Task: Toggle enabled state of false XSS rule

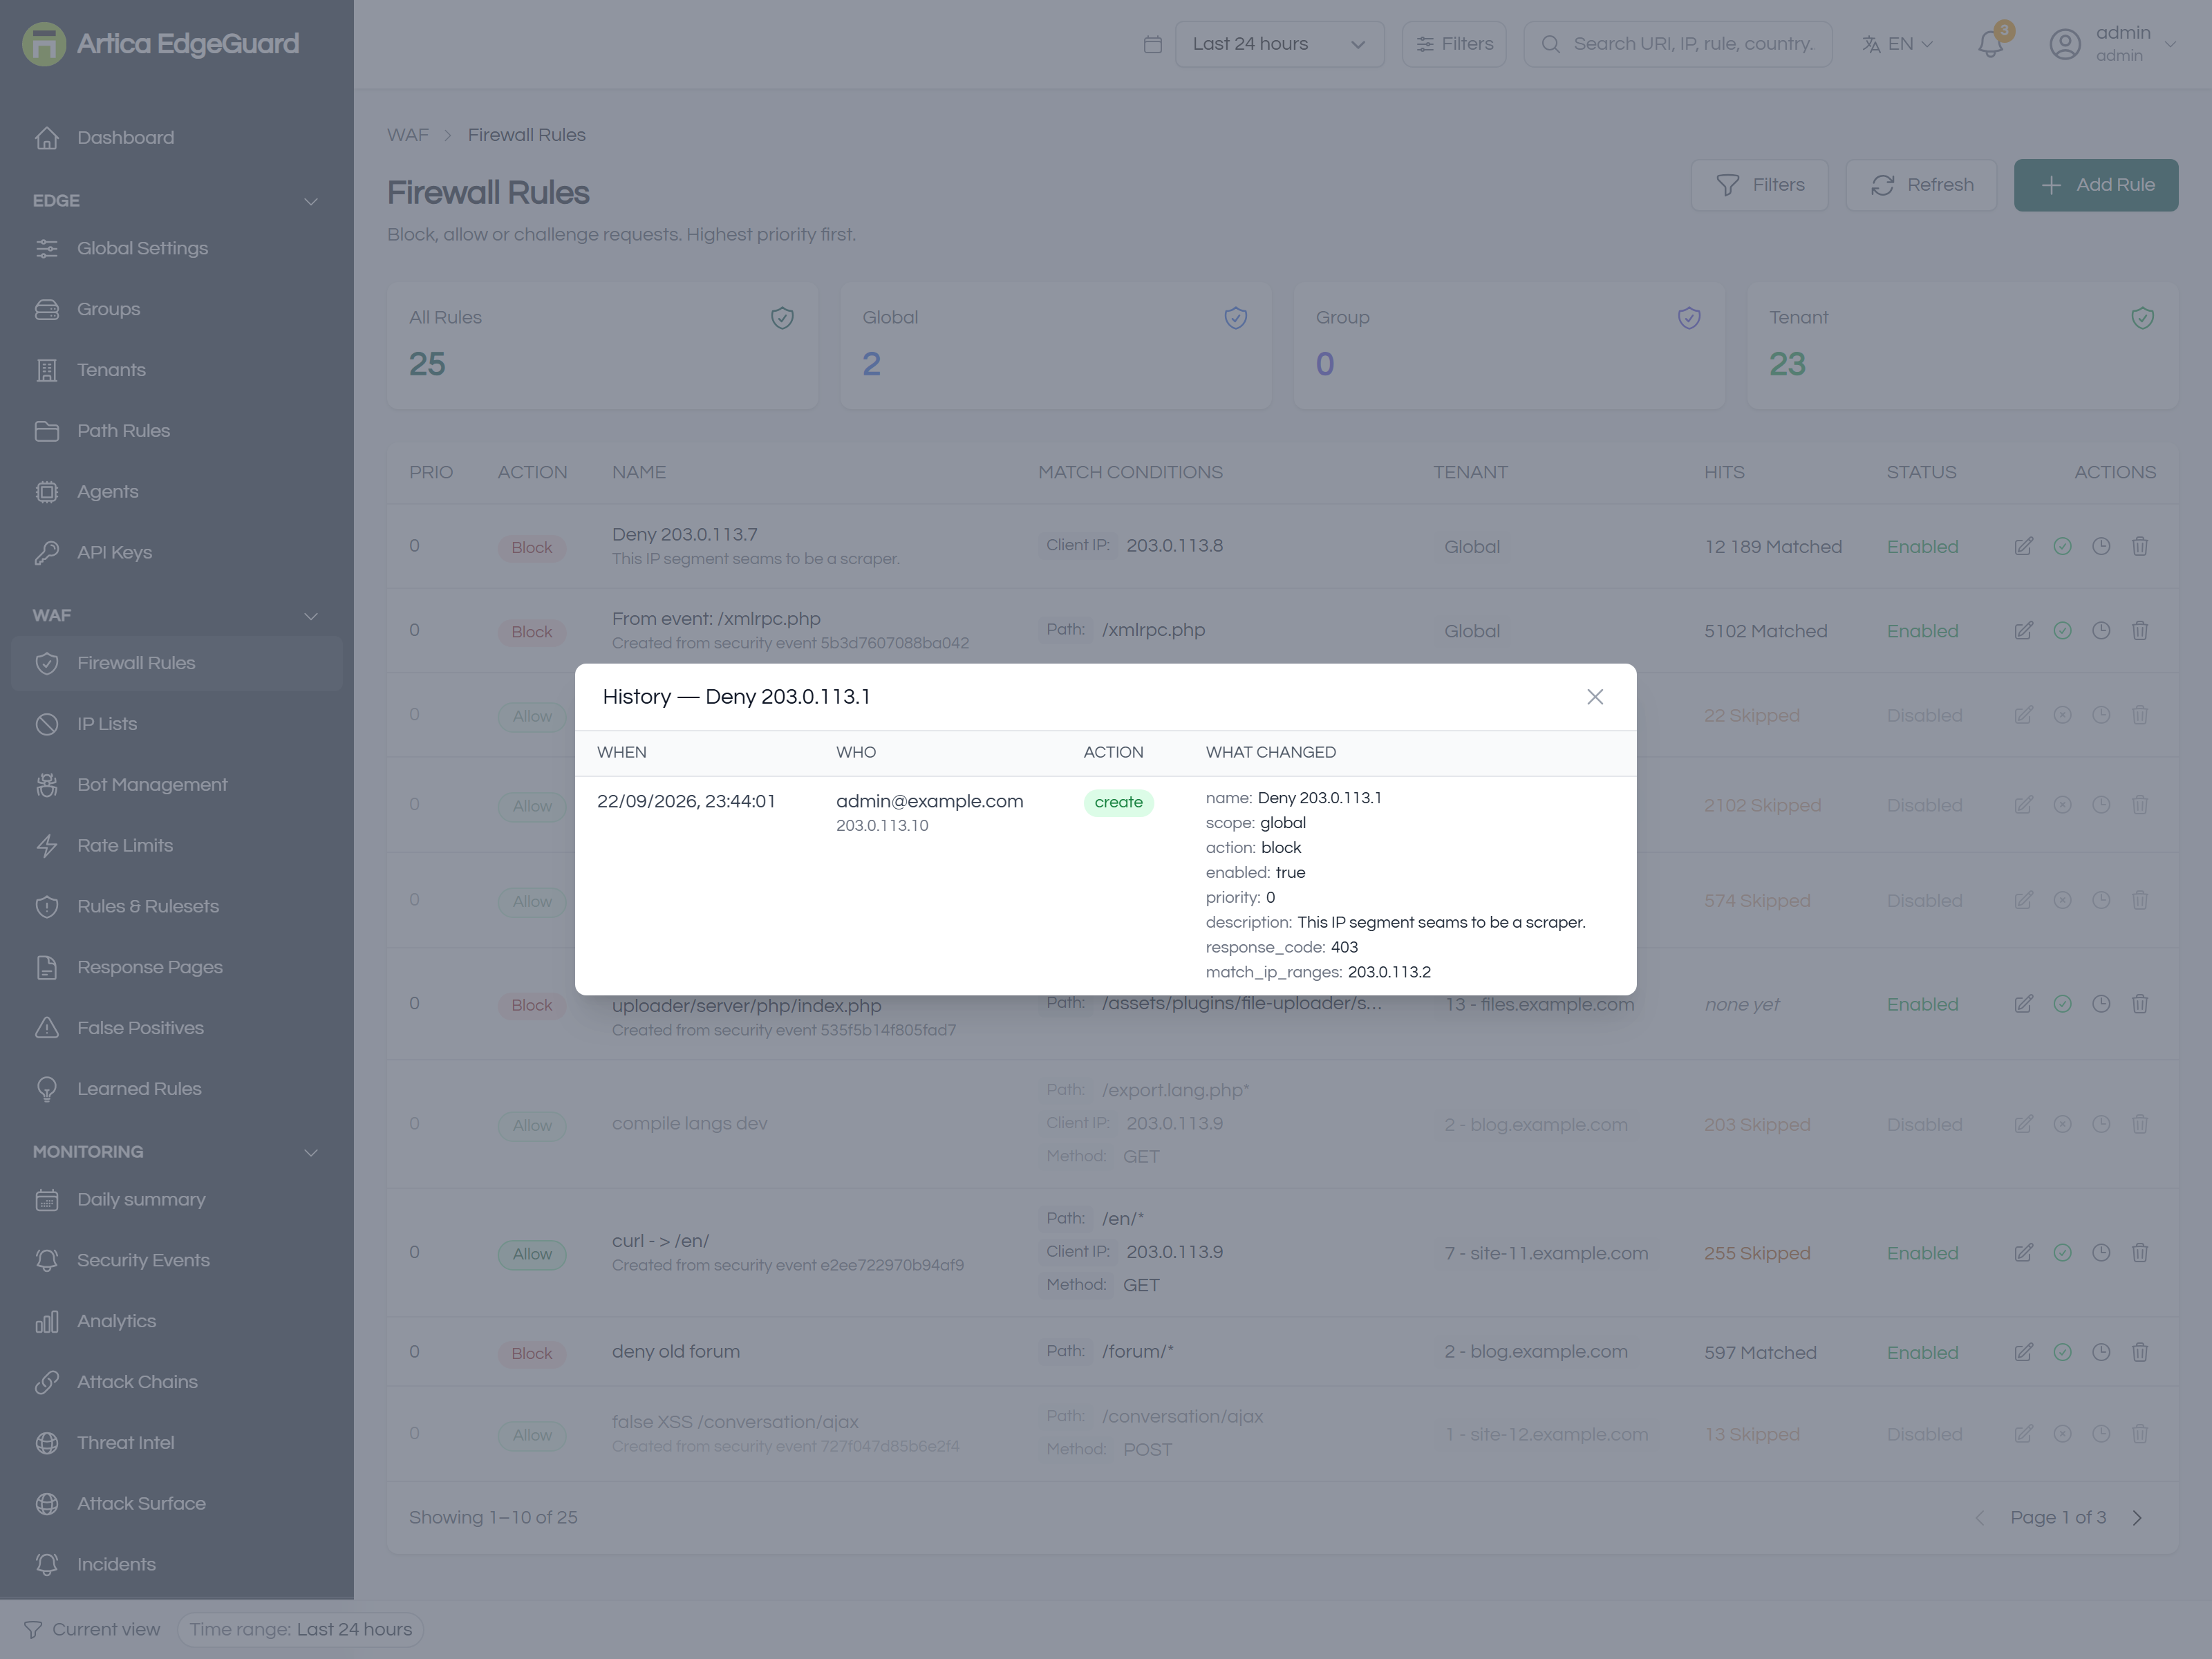Action: point(2062,1434)
